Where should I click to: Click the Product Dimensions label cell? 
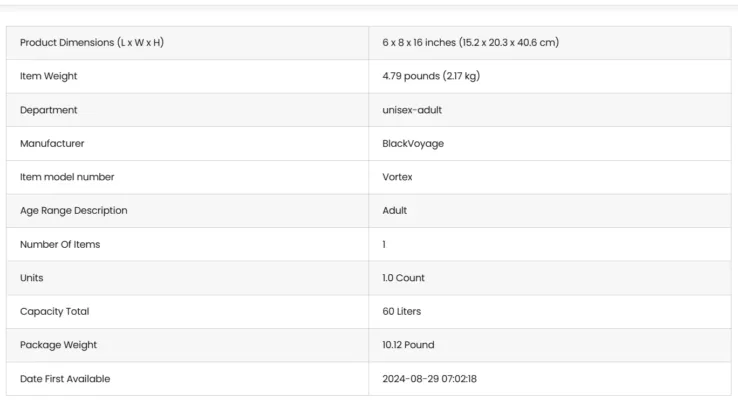point(92,42)
